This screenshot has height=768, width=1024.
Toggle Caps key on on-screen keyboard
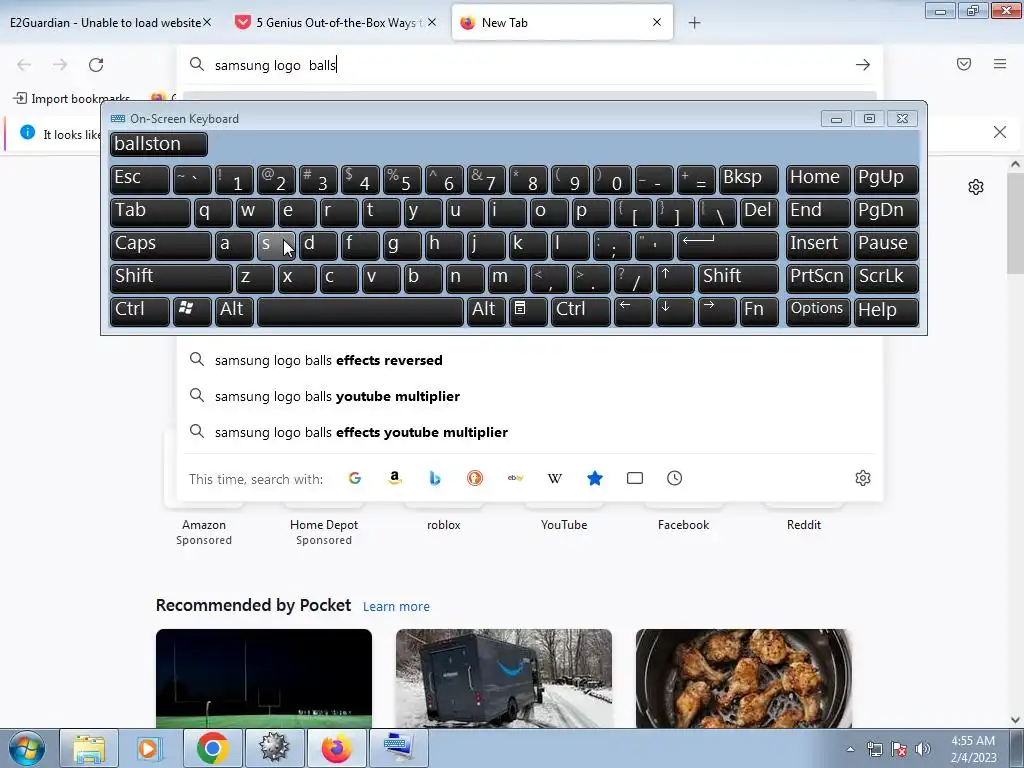pos(161,244)
